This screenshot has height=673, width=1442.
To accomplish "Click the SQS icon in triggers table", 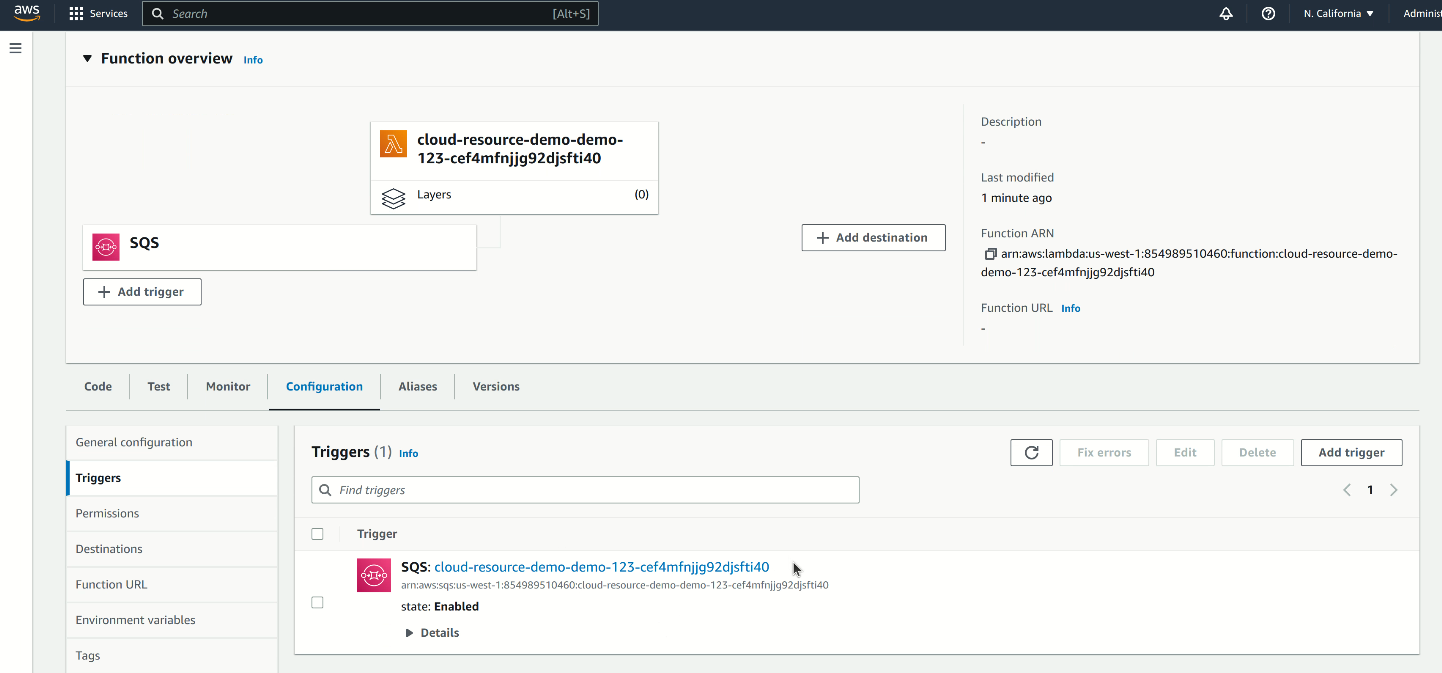I will point(374,575).
